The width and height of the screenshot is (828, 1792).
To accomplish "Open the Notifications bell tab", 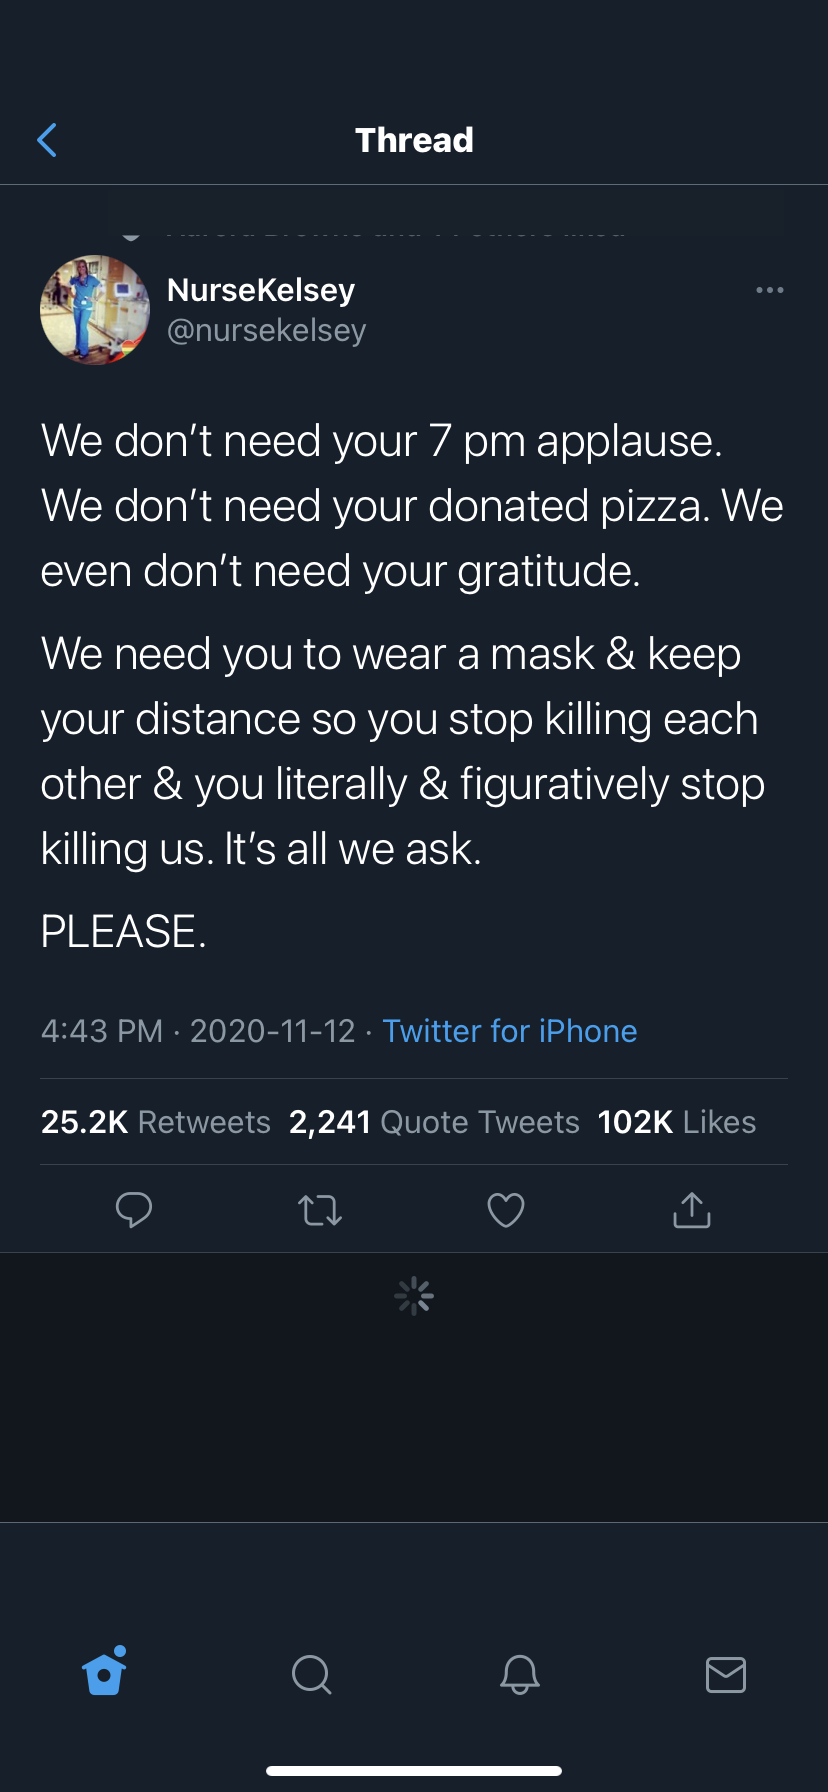I will [x=520, y=1674].
